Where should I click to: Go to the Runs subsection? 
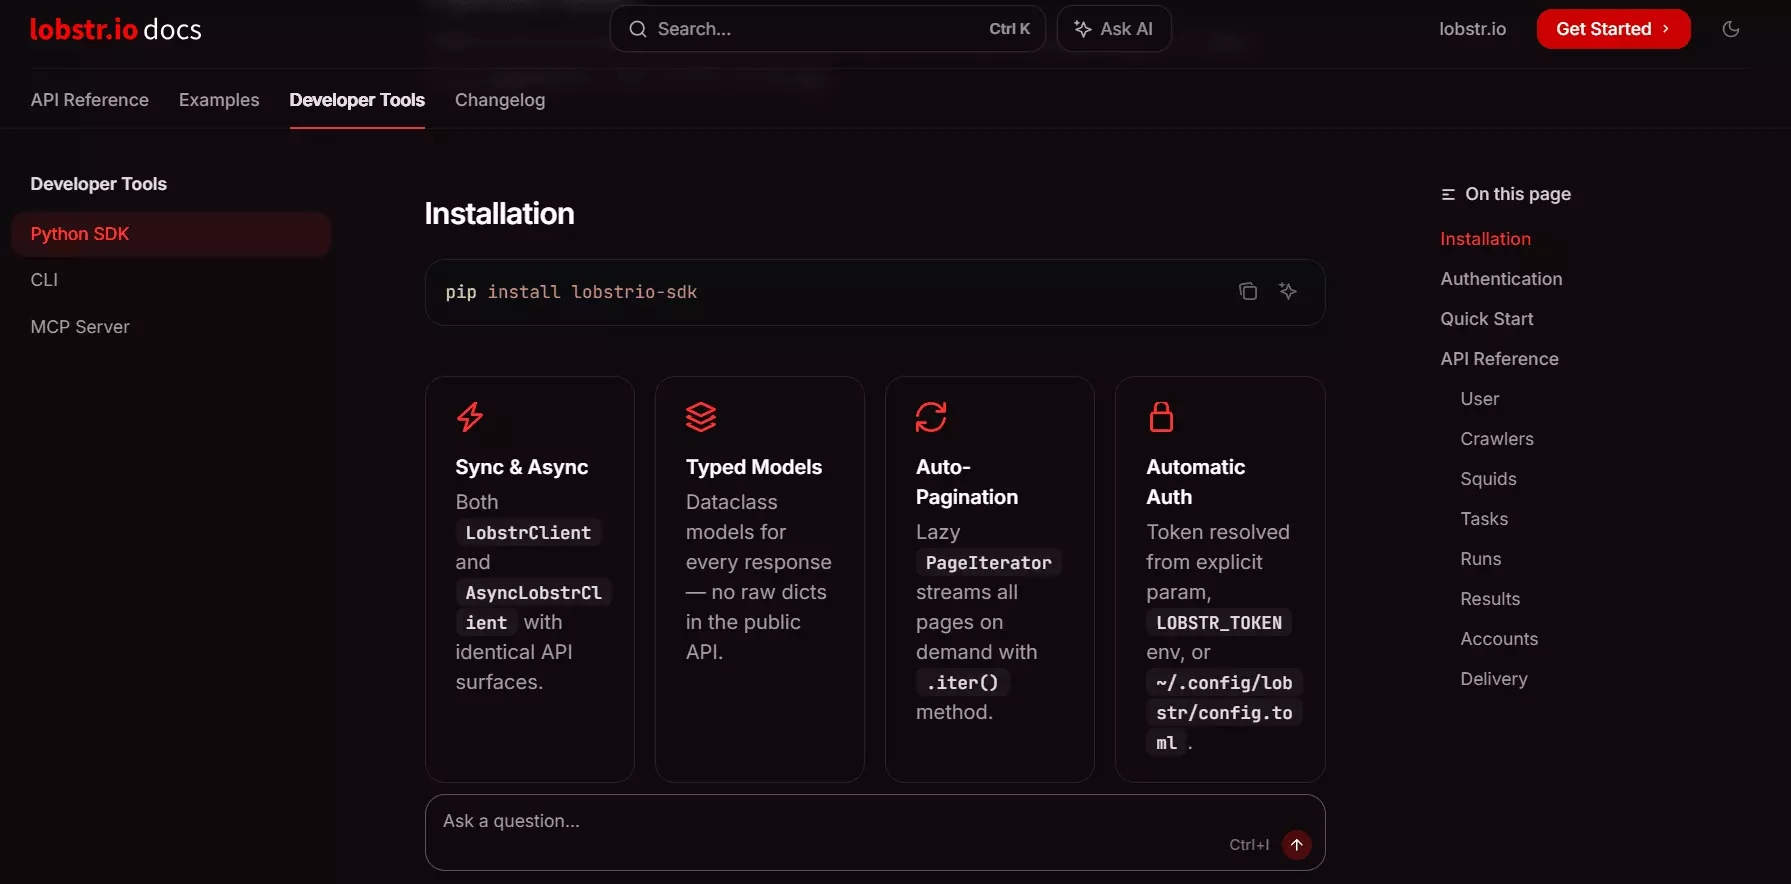(1480, 559)
